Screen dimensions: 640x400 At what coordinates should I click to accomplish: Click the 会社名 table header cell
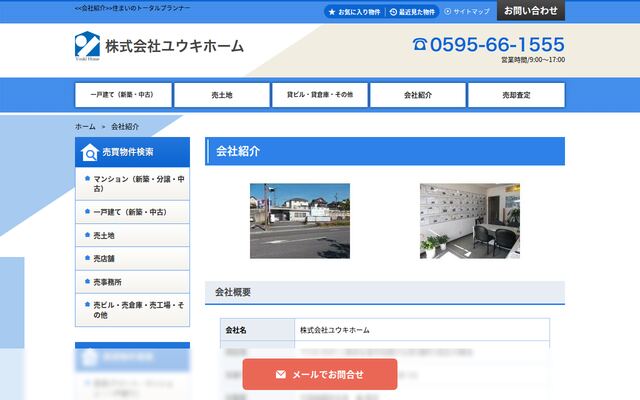pyautogui.click(x=258, y=330)
